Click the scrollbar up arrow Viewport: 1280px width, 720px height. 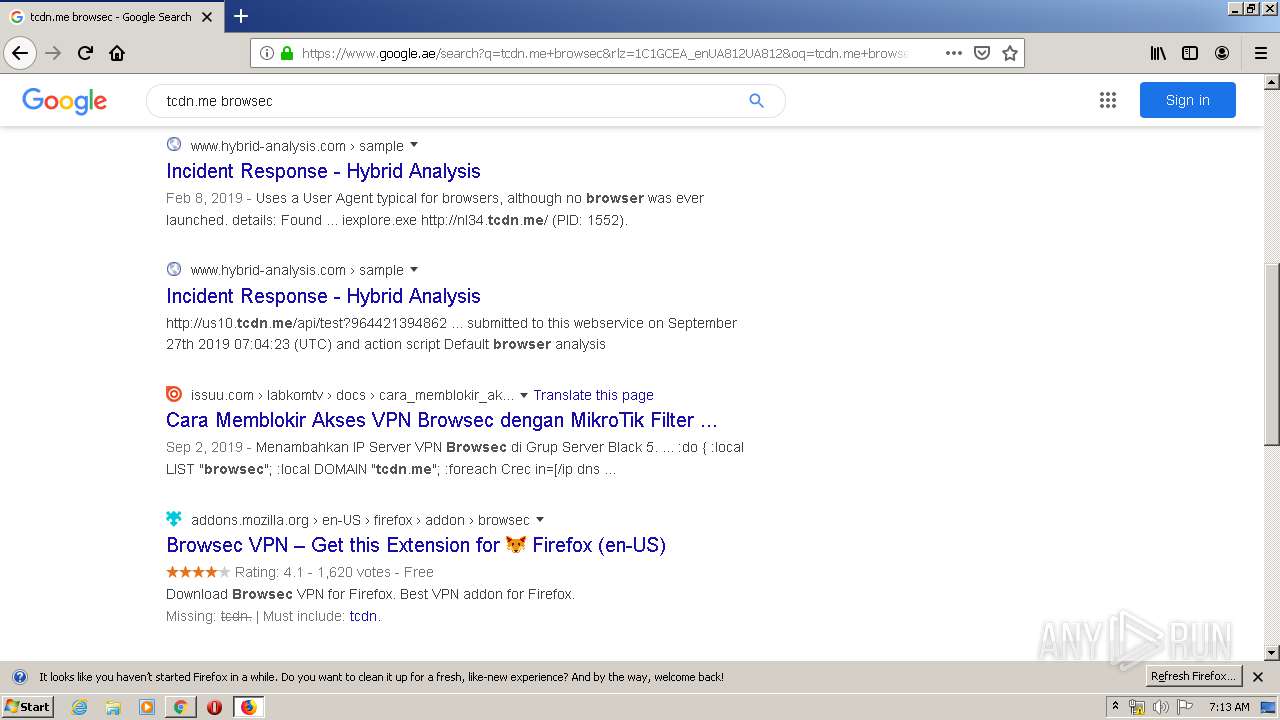[1272, 81]
